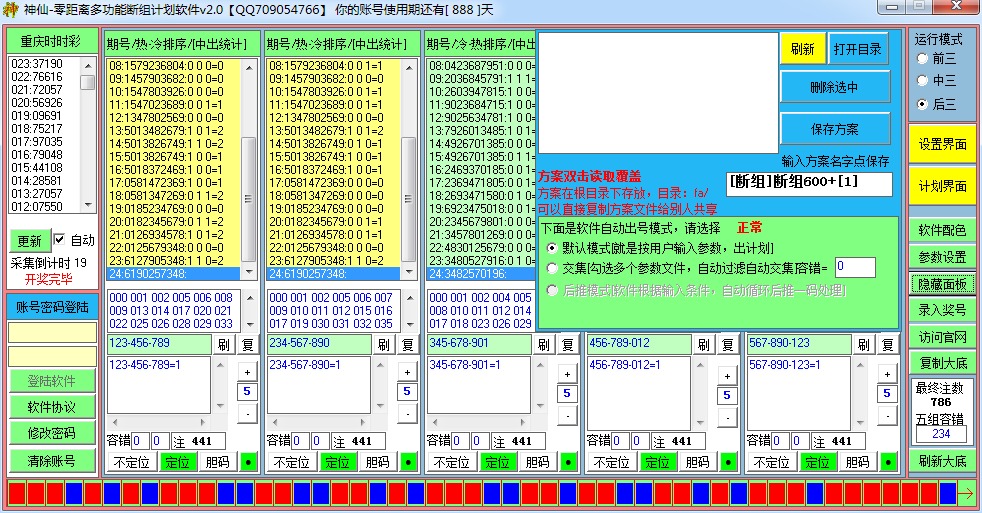Click the 保存方案 button
Viewport: 982px width, 513px height.
coord(834,129)
